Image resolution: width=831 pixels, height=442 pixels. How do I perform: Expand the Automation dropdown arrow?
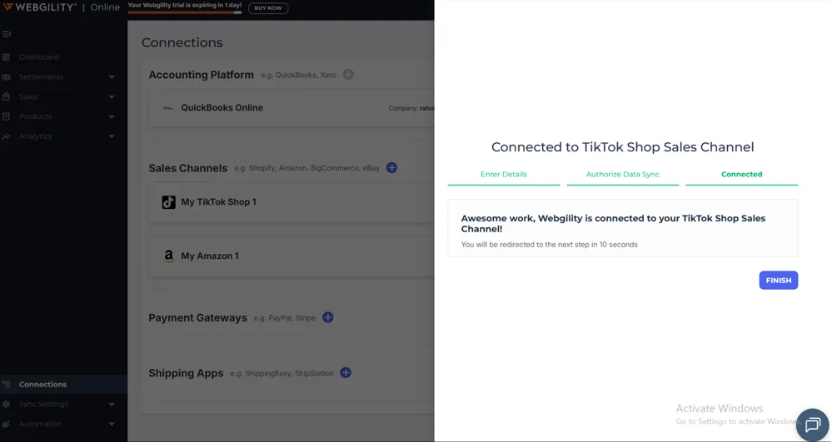(x=111, y=424)
